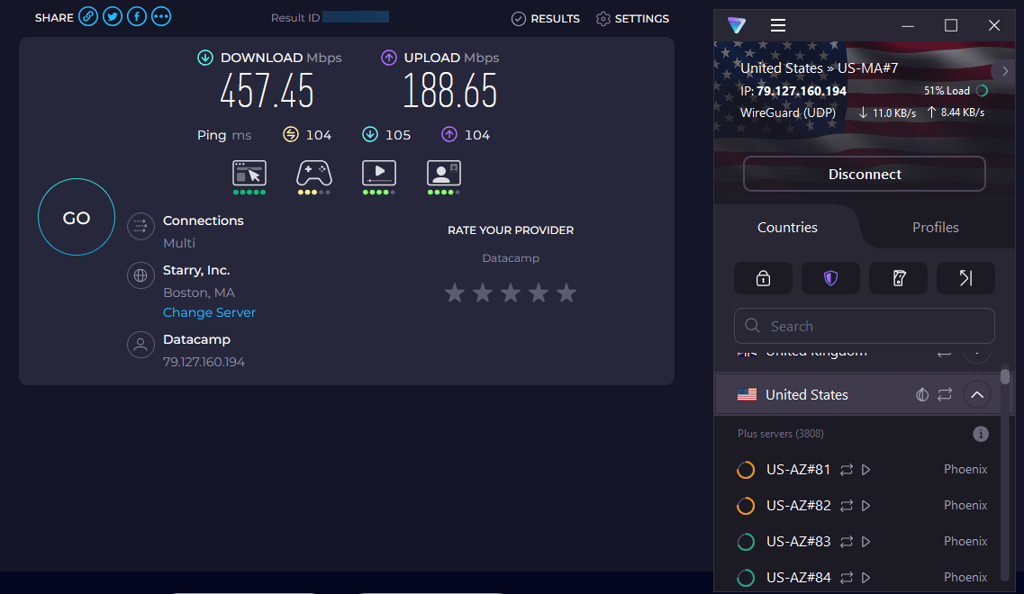Share result on Facebook

tap(136, 16)
